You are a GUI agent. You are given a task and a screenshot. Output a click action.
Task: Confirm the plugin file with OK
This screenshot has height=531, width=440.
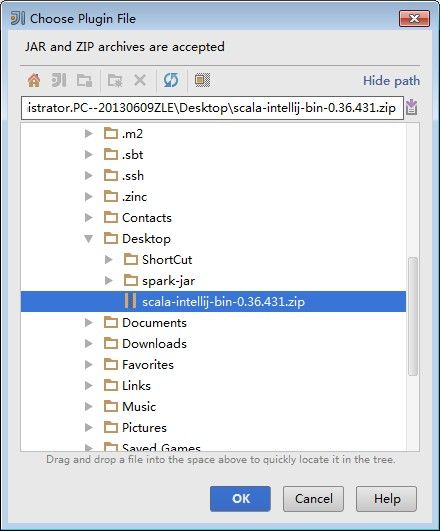[x=240, y=499]
